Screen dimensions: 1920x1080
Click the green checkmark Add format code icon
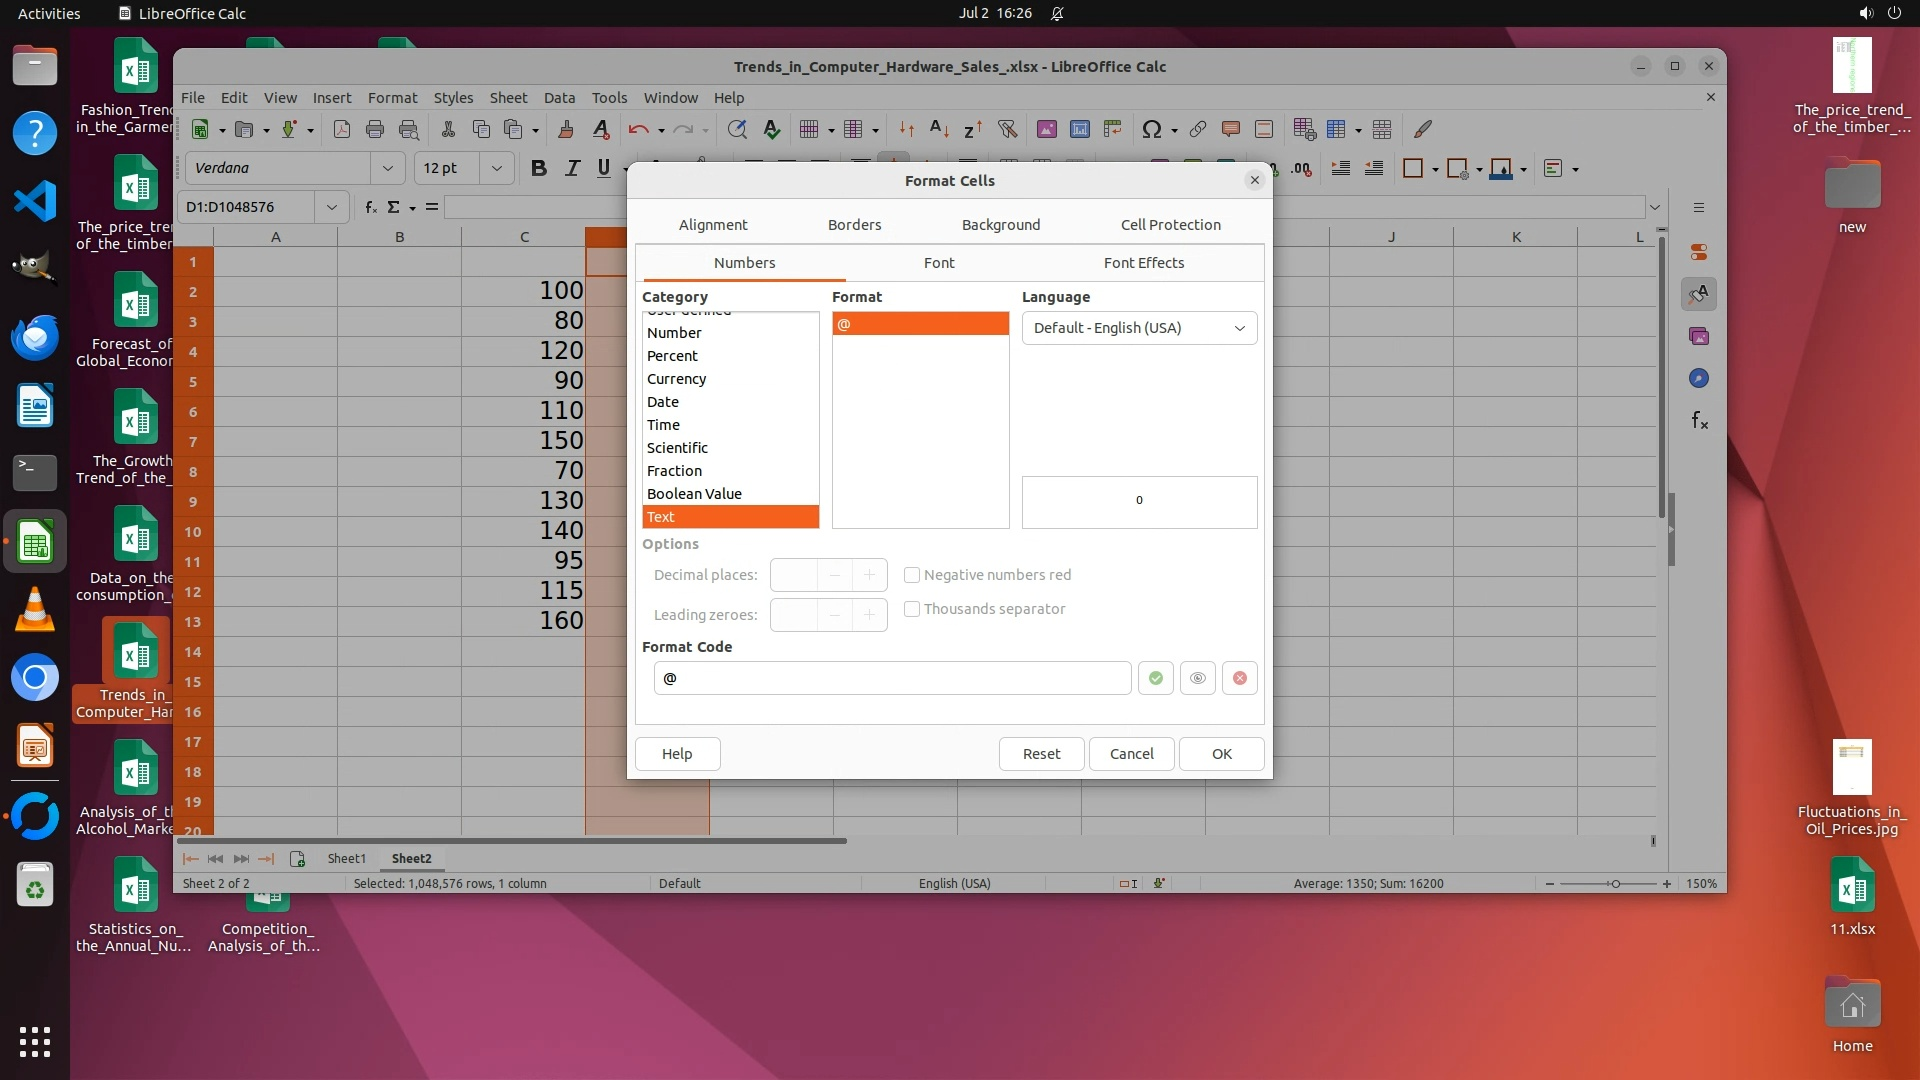tap(1155, 678)
